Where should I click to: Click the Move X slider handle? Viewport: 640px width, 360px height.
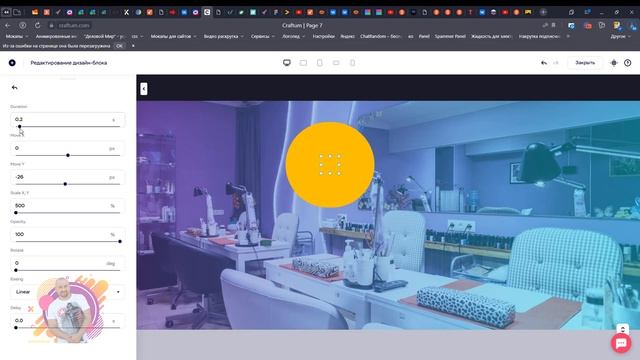point(68,155)
